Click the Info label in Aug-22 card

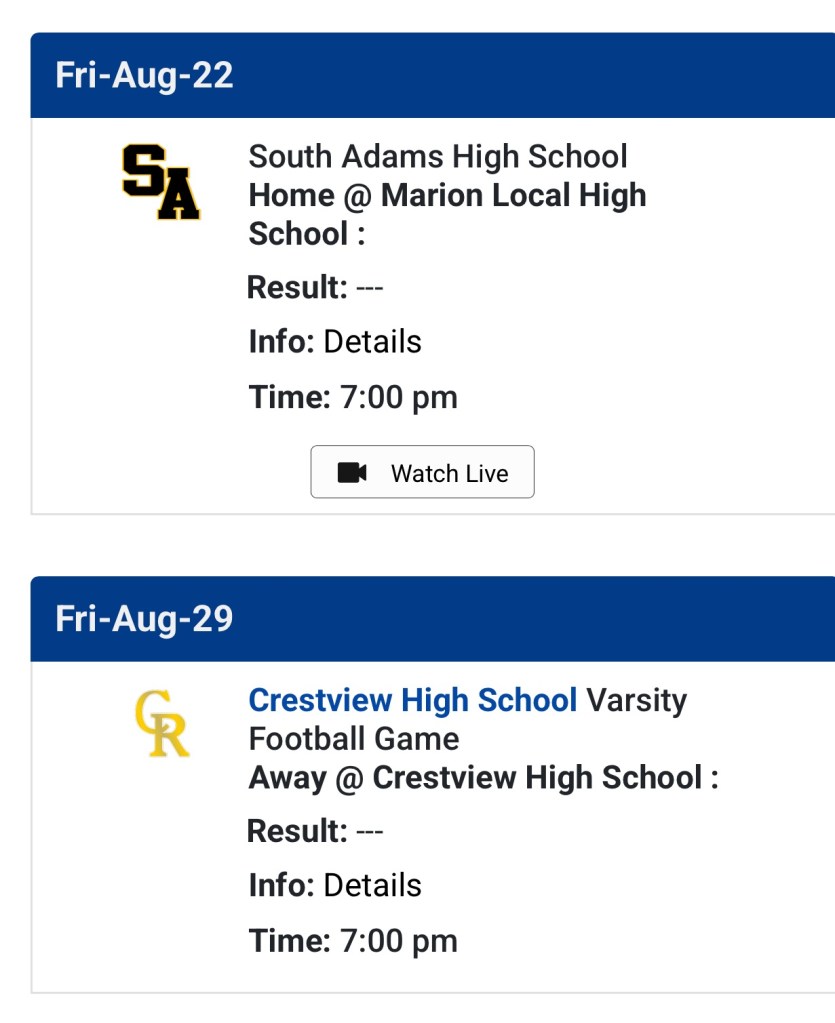281,342
